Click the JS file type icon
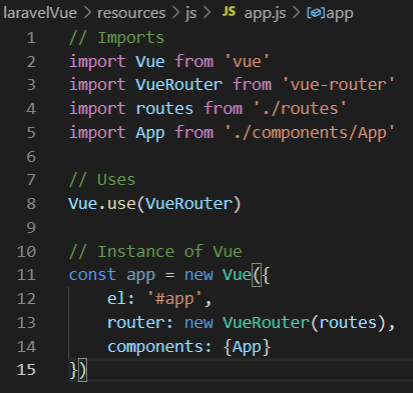The image size is (413, 393). (x=229, y=12)
